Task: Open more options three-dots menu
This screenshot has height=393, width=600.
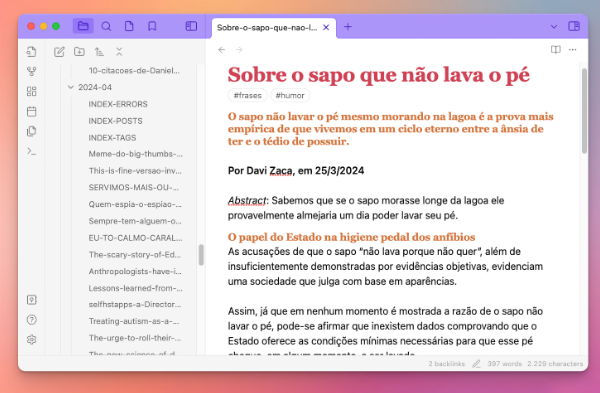Action: click(x=572, y=50)
